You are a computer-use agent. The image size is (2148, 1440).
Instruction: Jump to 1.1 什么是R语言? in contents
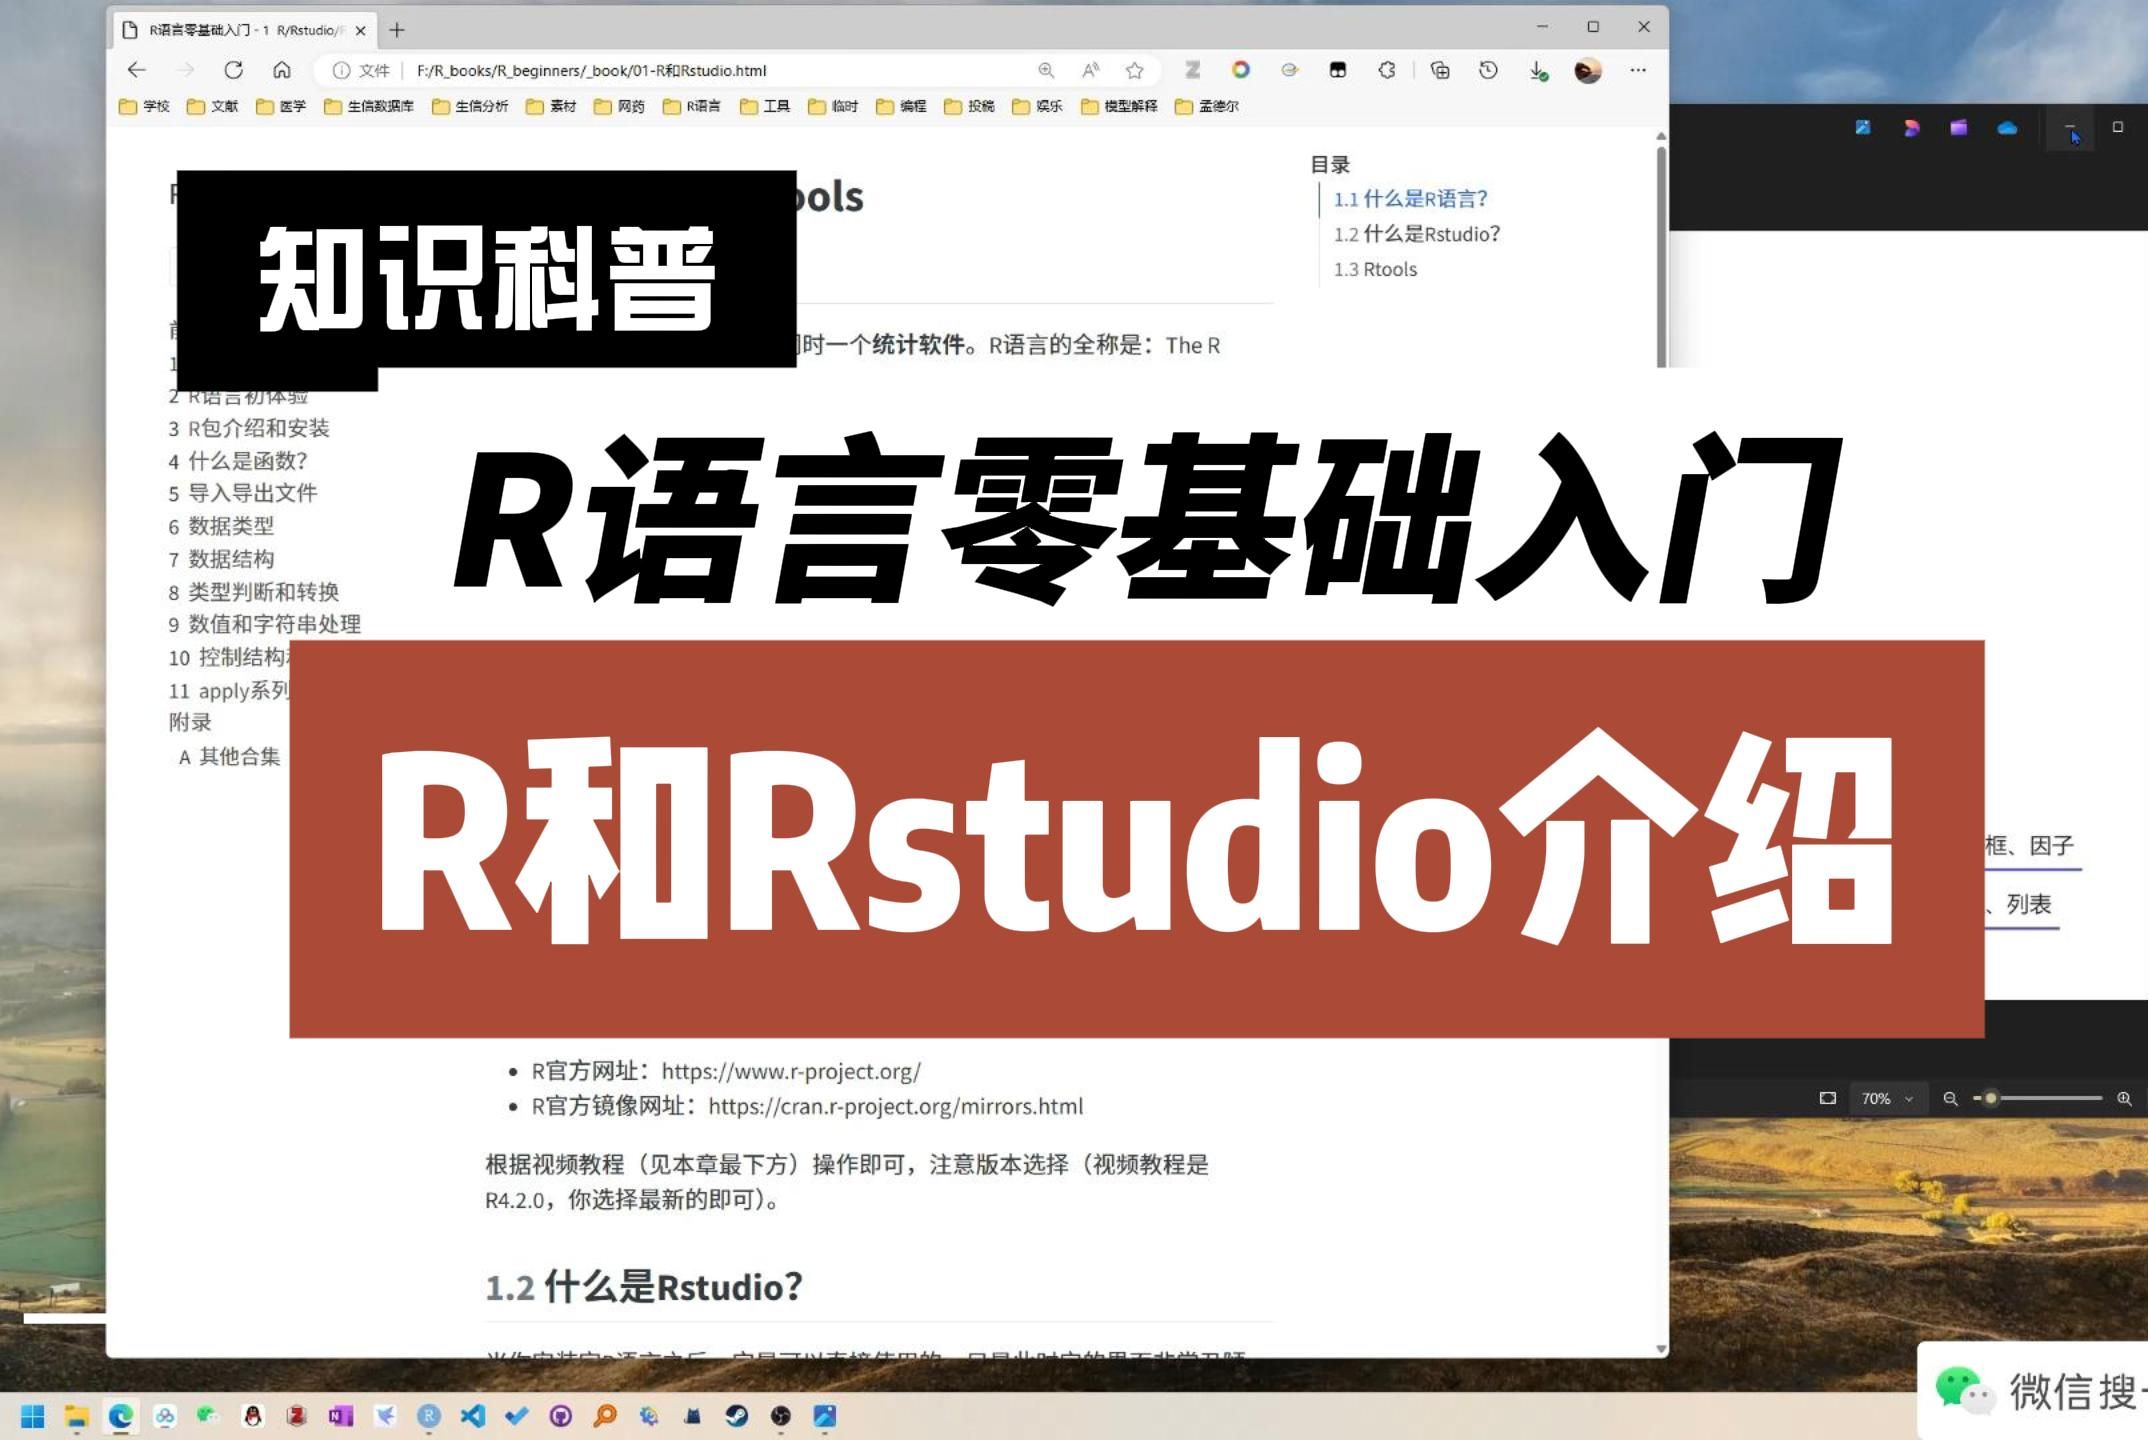[1410, 199]
